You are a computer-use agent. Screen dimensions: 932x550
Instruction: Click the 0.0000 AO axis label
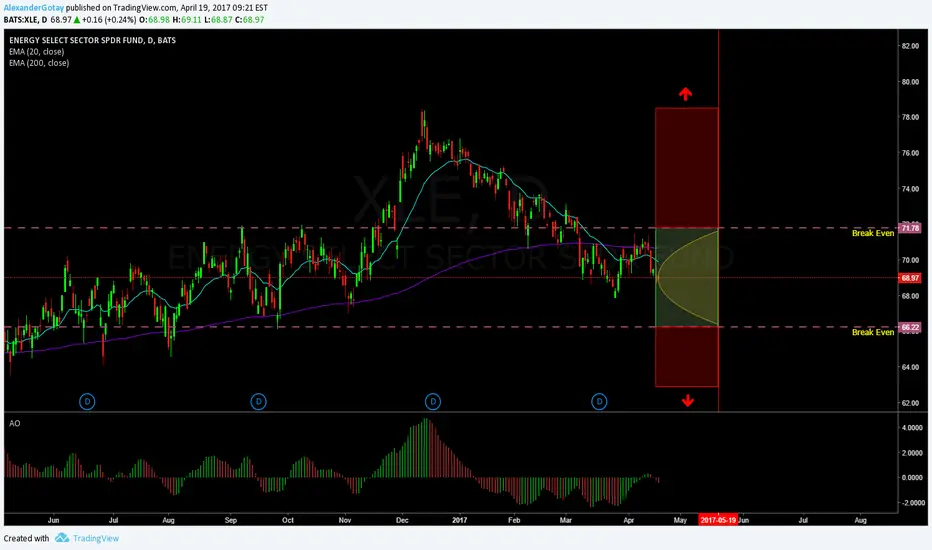[912, 477]
